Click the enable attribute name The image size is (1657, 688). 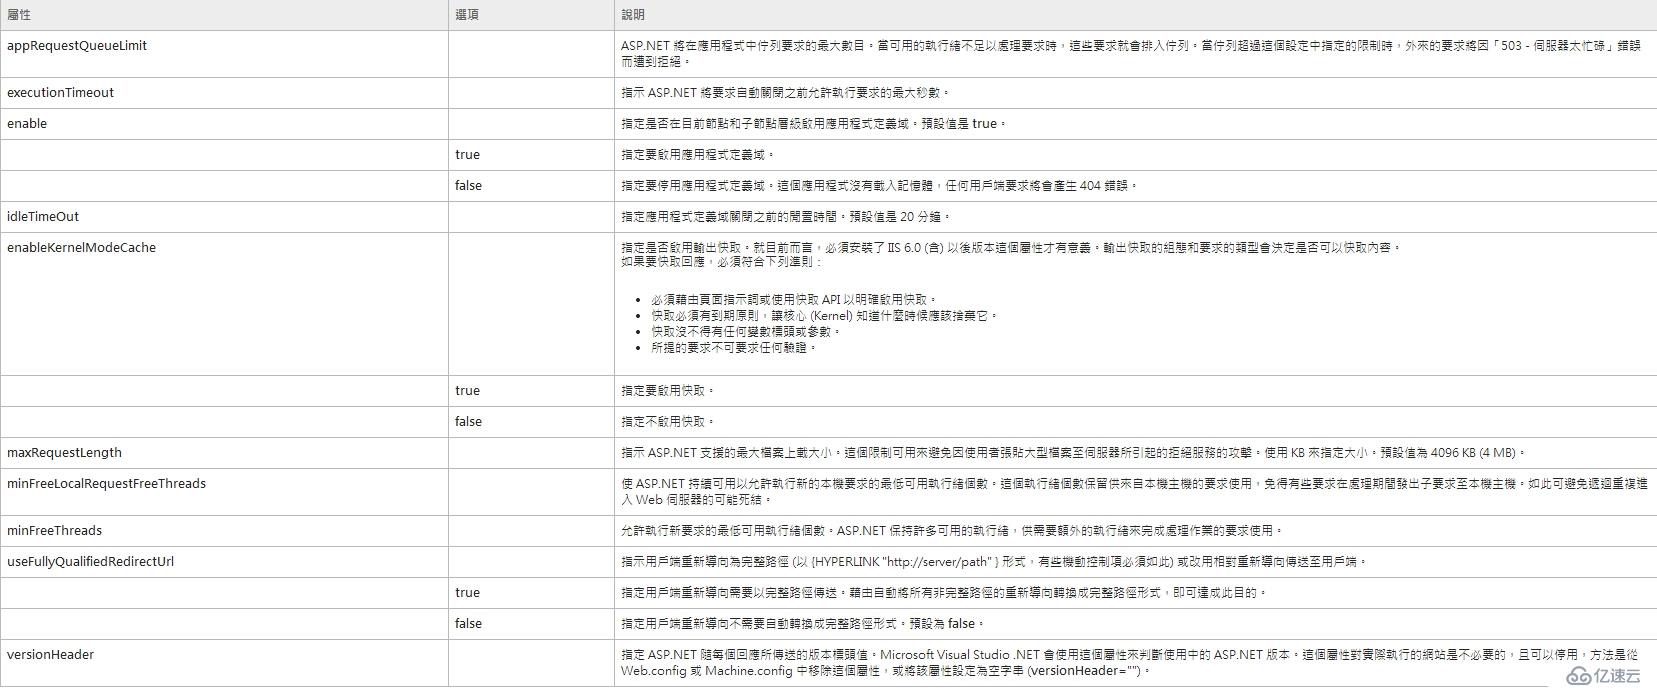click(27, 124)
